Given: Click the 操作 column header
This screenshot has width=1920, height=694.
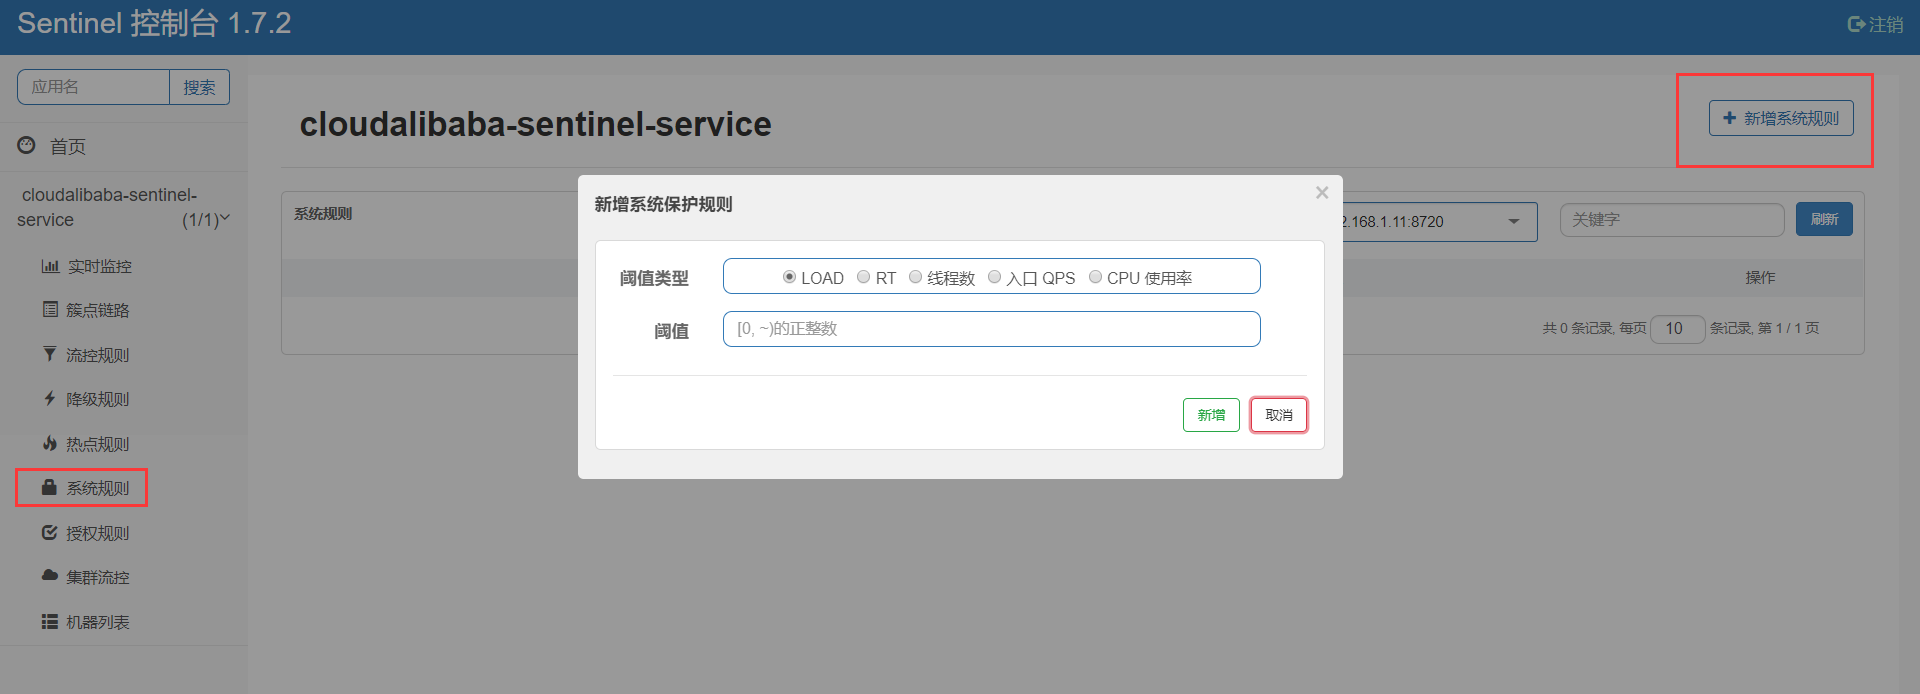Looking at the screenshot, I should [1760, 277].
